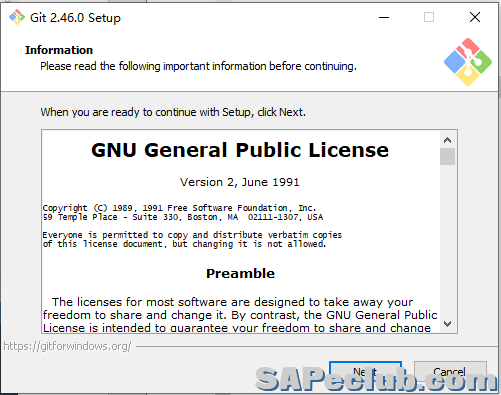
Task: Click the Copyright 1989, 1991 Free Software line
Action: pyautogui.click(x=179, y=208)
